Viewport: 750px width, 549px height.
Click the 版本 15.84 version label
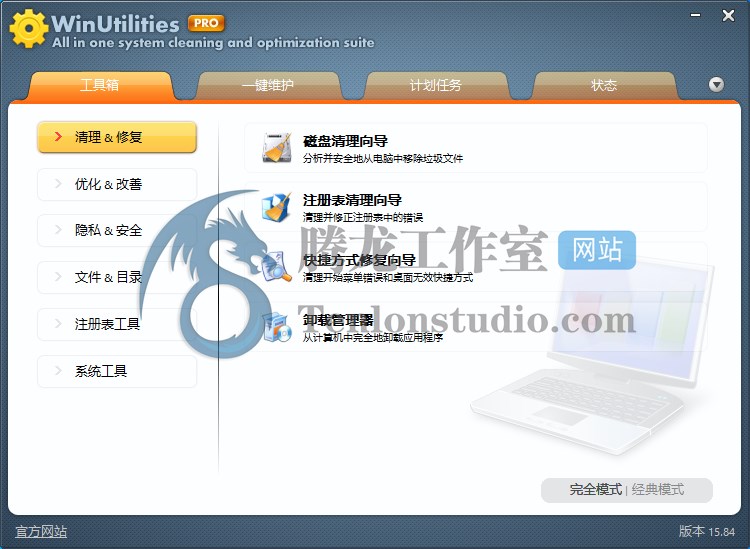pyautogui.click(x=707, y=532)
